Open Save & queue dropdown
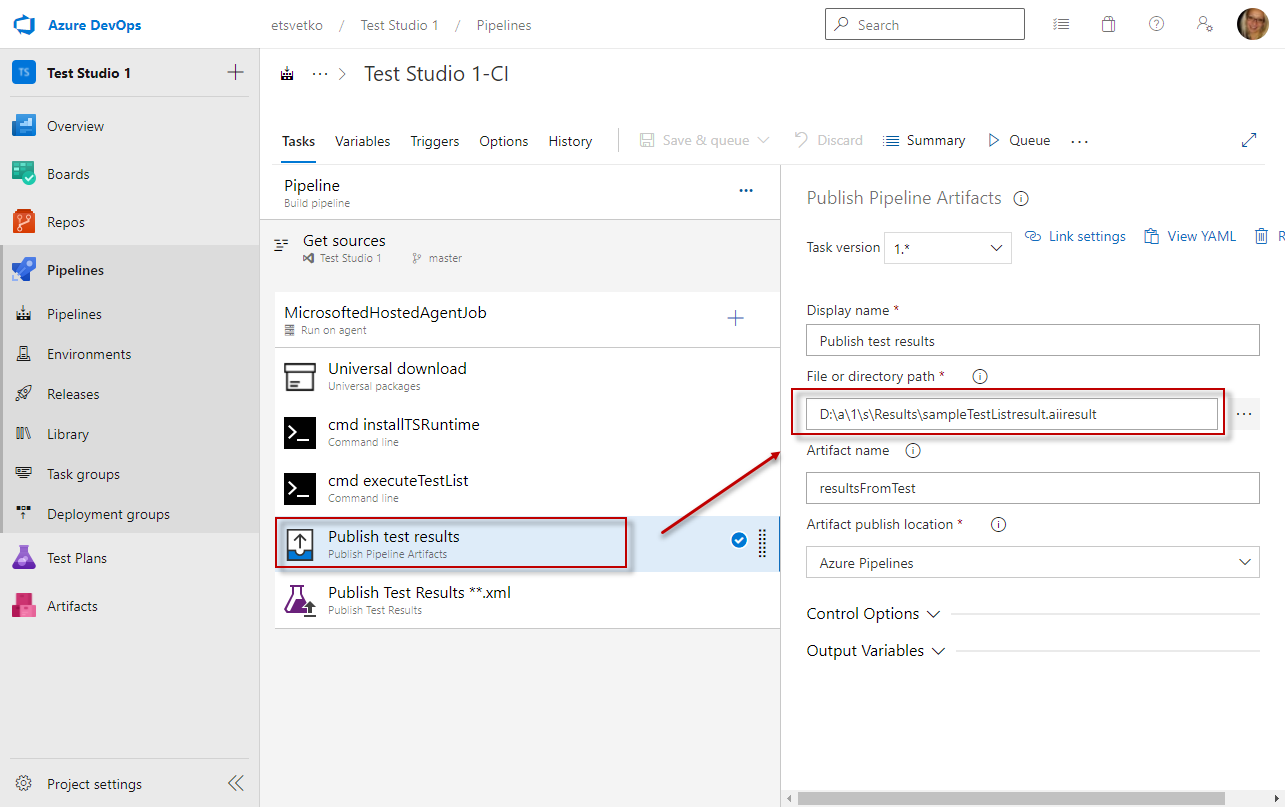 point(705,140)
